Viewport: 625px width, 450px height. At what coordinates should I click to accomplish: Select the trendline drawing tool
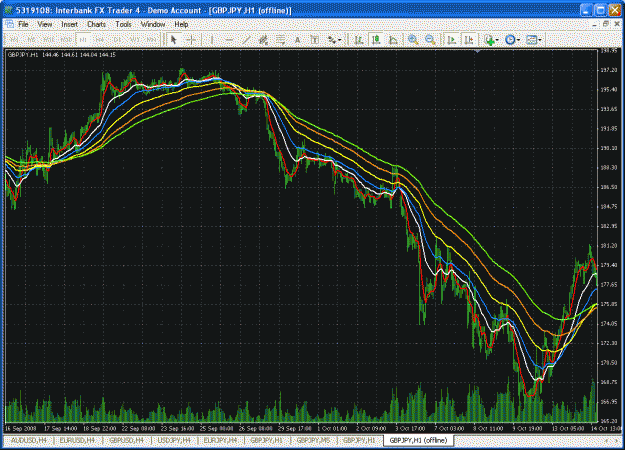point(246,40)
